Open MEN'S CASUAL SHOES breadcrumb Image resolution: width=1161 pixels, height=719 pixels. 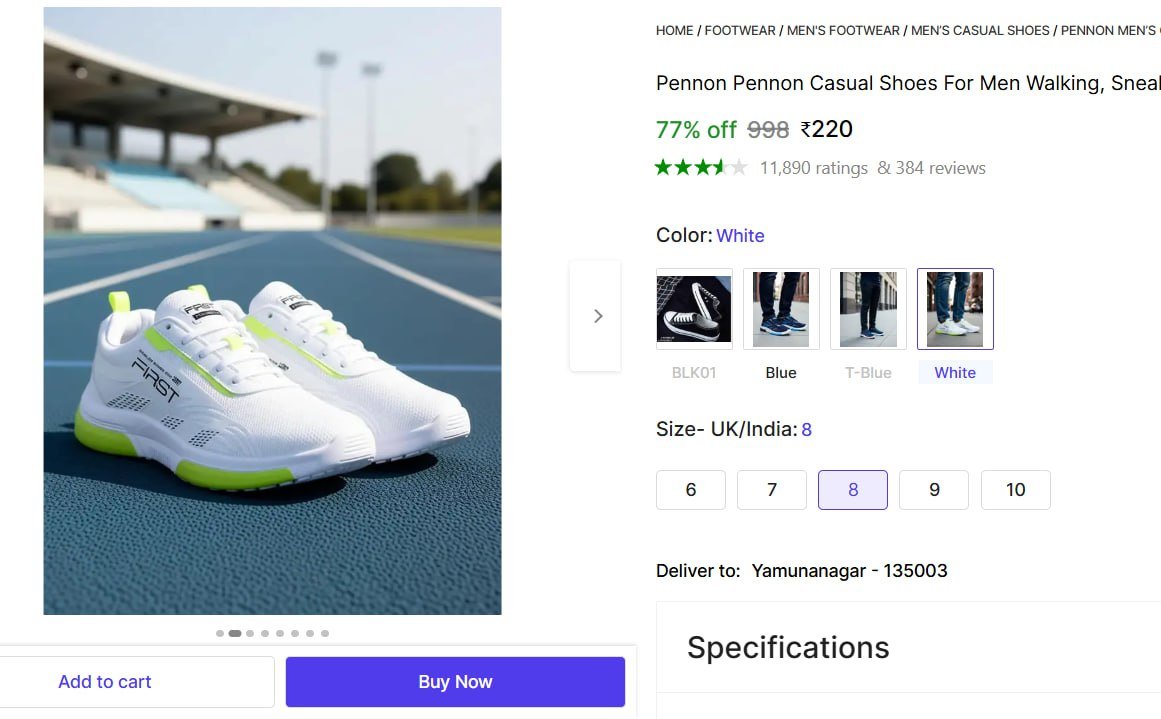(x=980, y=31)
